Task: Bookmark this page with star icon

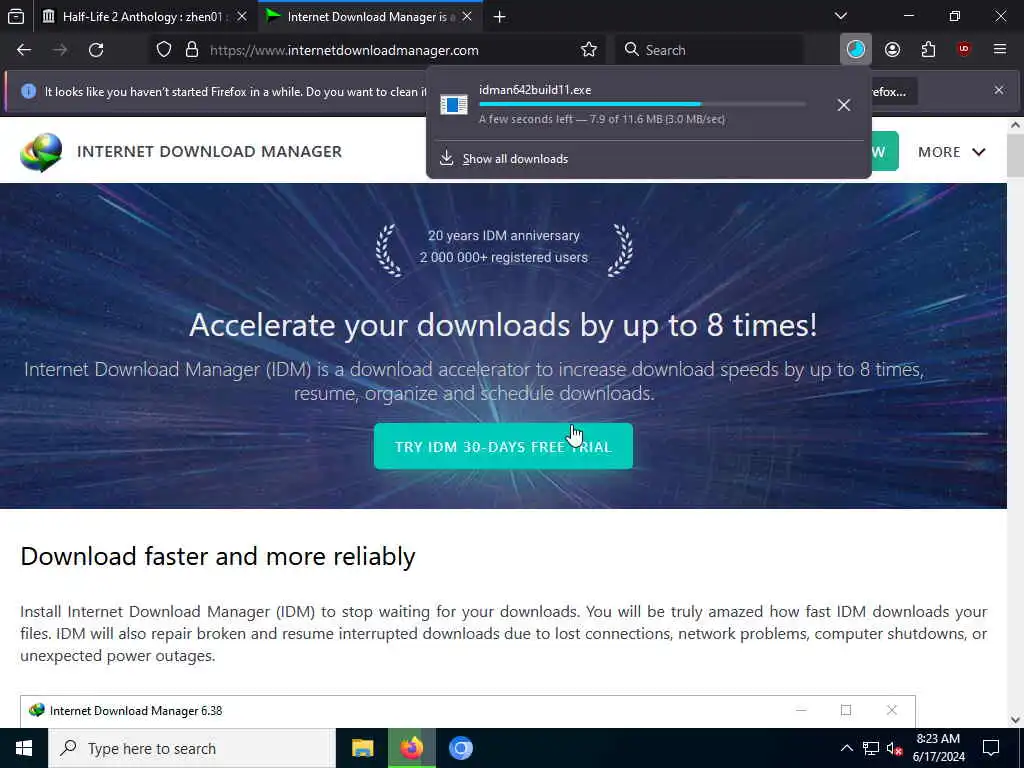Action: click(589, 50)
